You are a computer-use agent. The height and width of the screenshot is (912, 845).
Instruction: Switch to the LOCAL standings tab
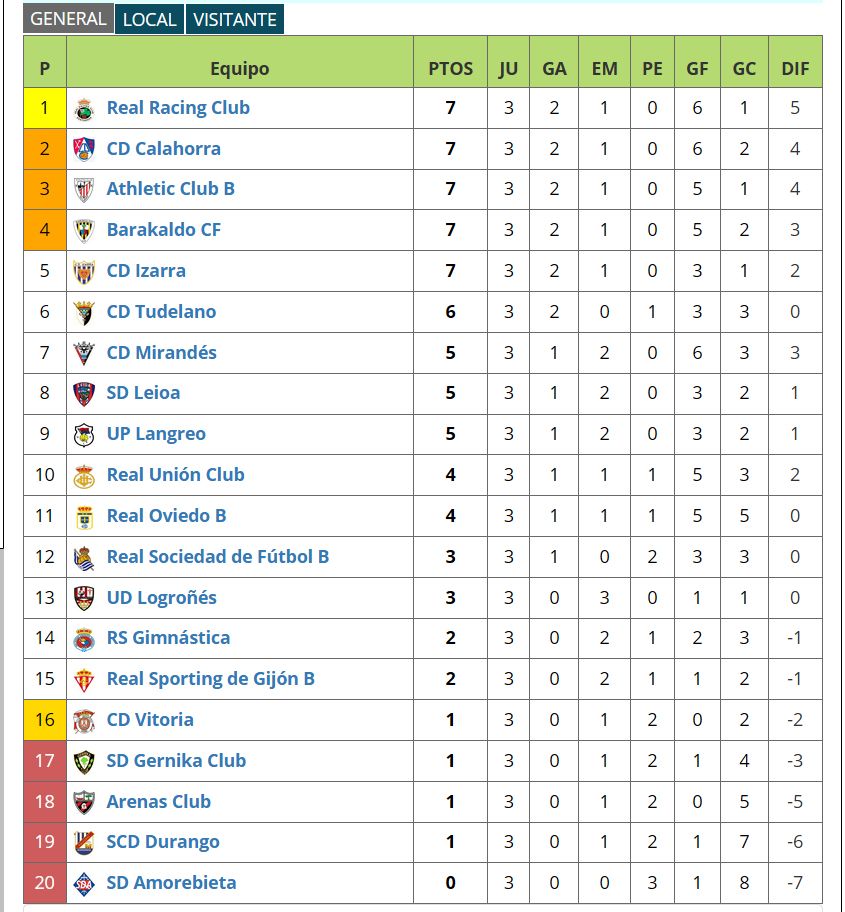[149, 19]
